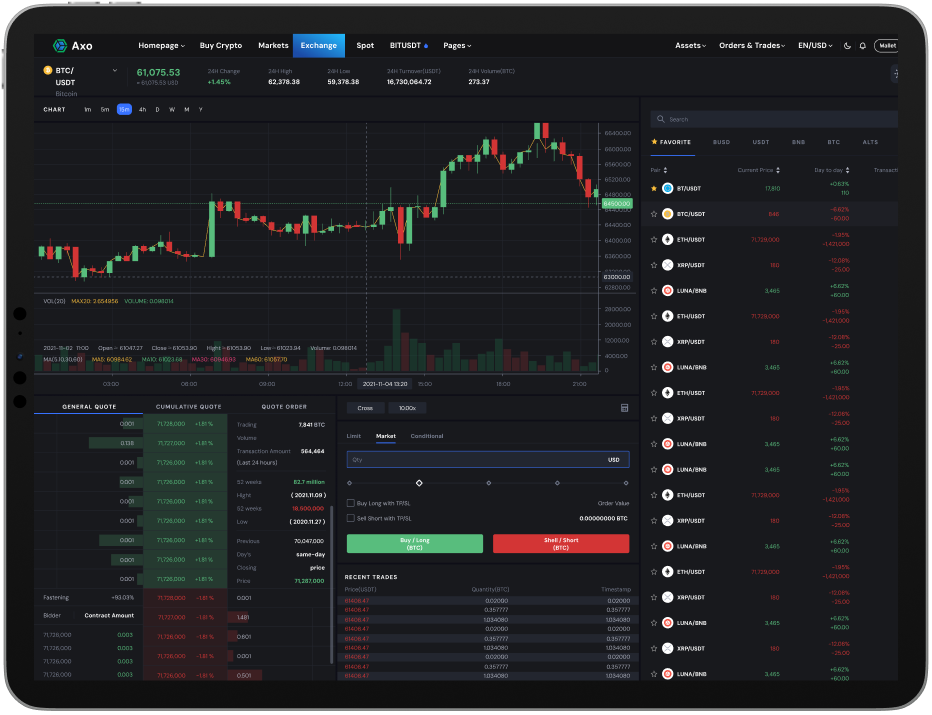Enable Buy Long with TP/SL checkbox
The width and height of the screenshot is (932, 715).
point(350,503)
